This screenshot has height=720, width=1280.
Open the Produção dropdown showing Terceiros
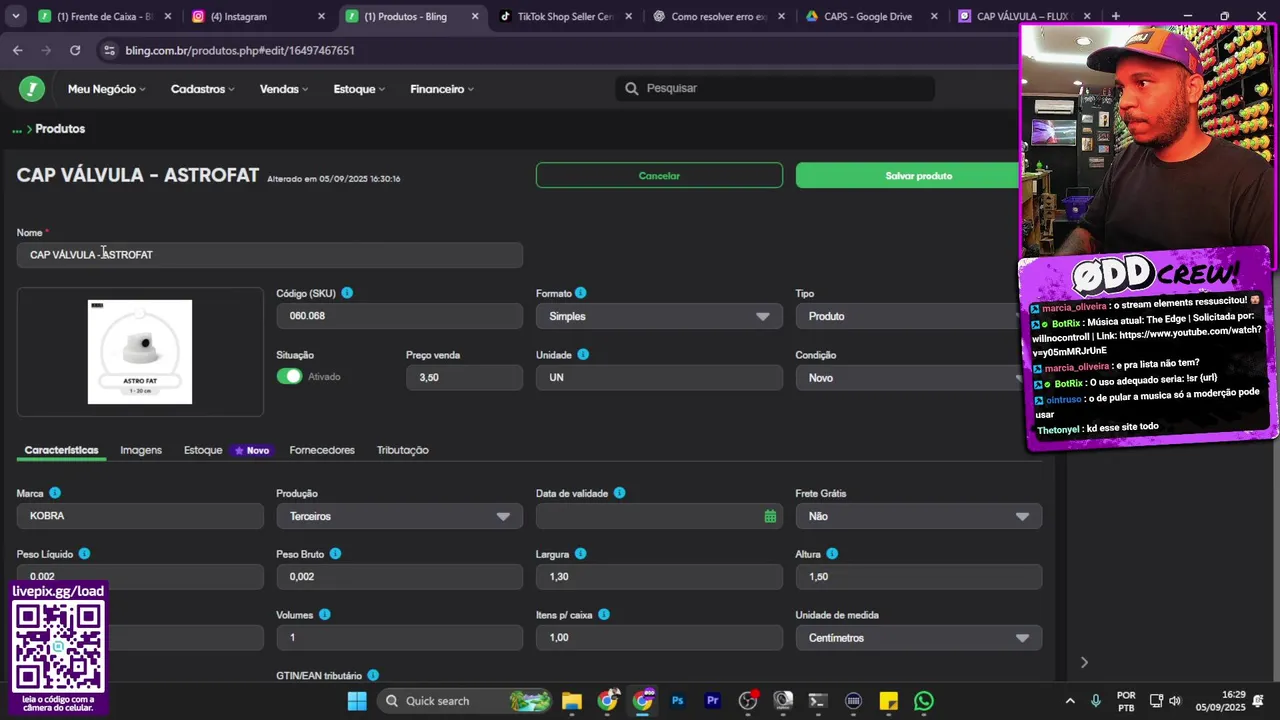399,516
